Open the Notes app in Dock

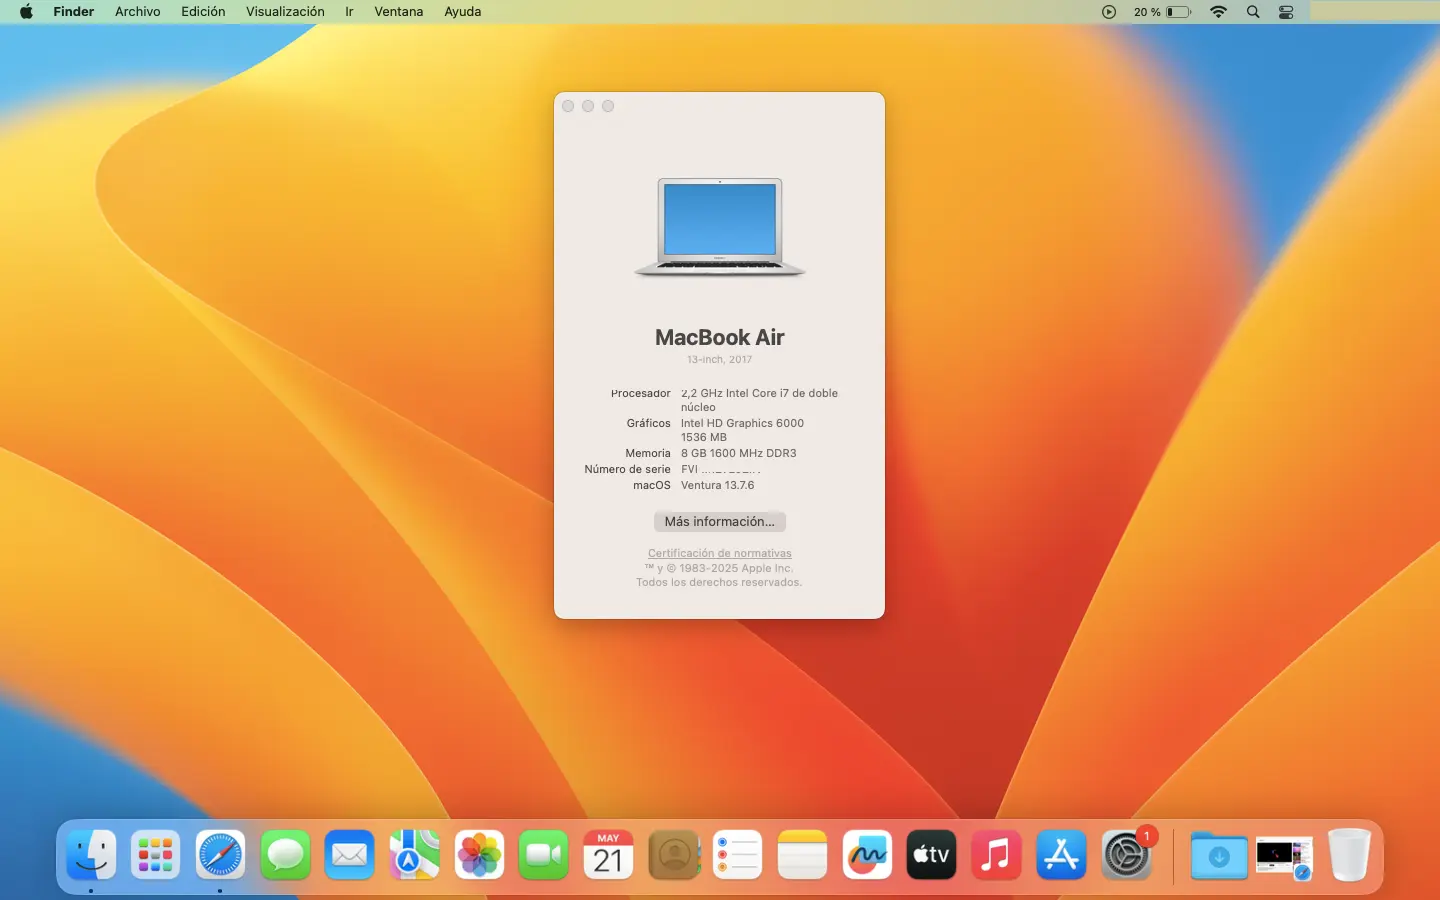click(802, 855)
